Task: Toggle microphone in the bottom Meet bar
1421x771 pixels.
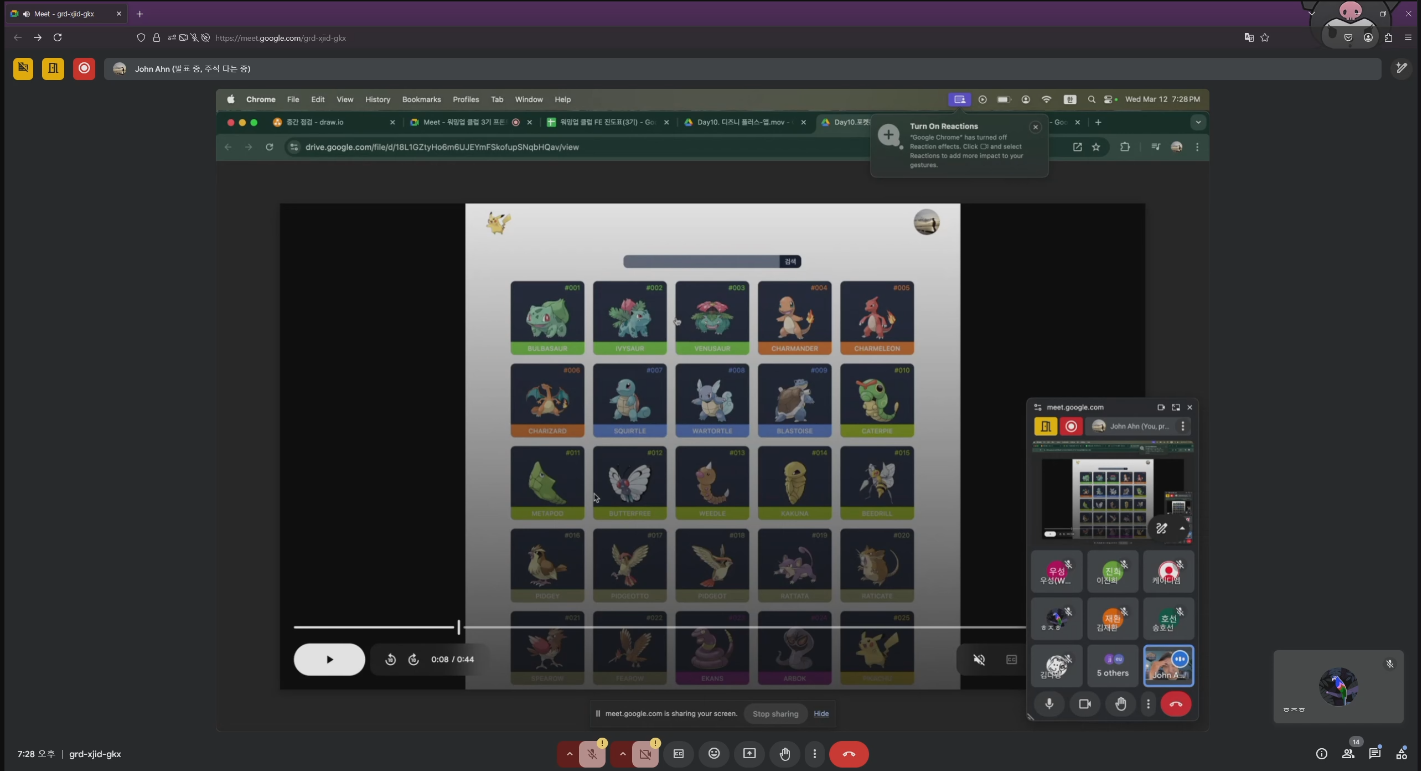Action: 592,754
